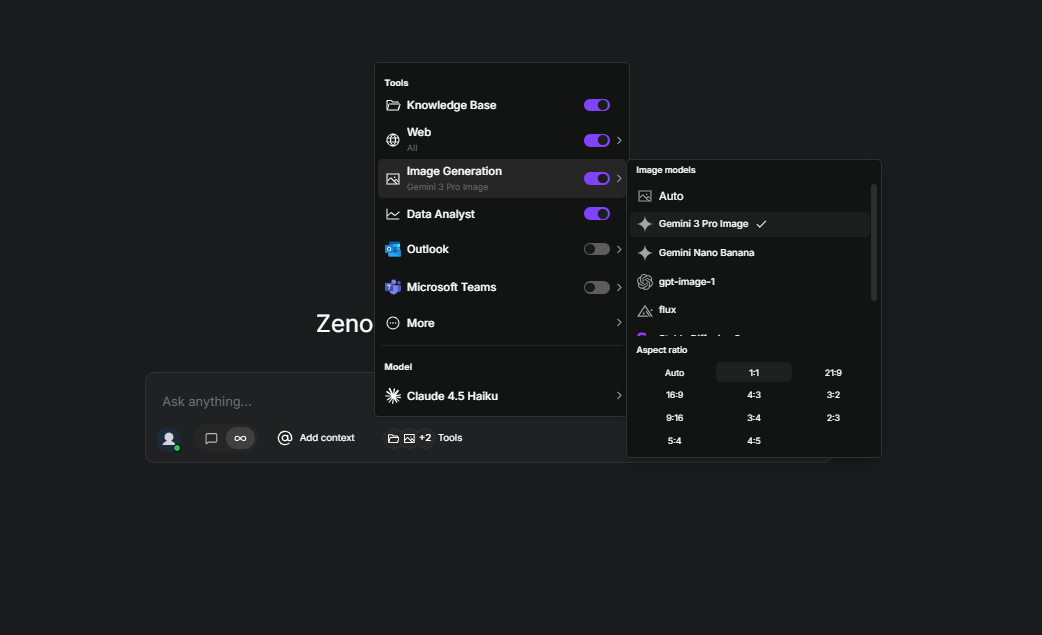Set aspect ratio to 16:9

tap(675, 395)
